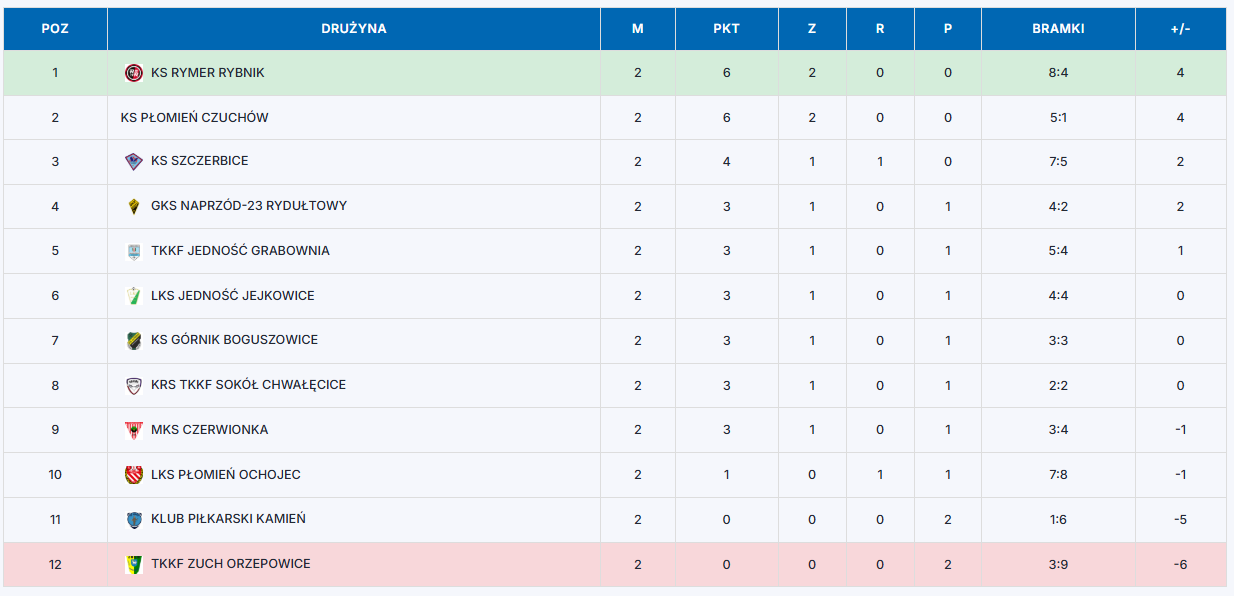Click the TKKF Zuch Orzepowice logo
This screenshot has height=596, width=1234.
[134, 564]
